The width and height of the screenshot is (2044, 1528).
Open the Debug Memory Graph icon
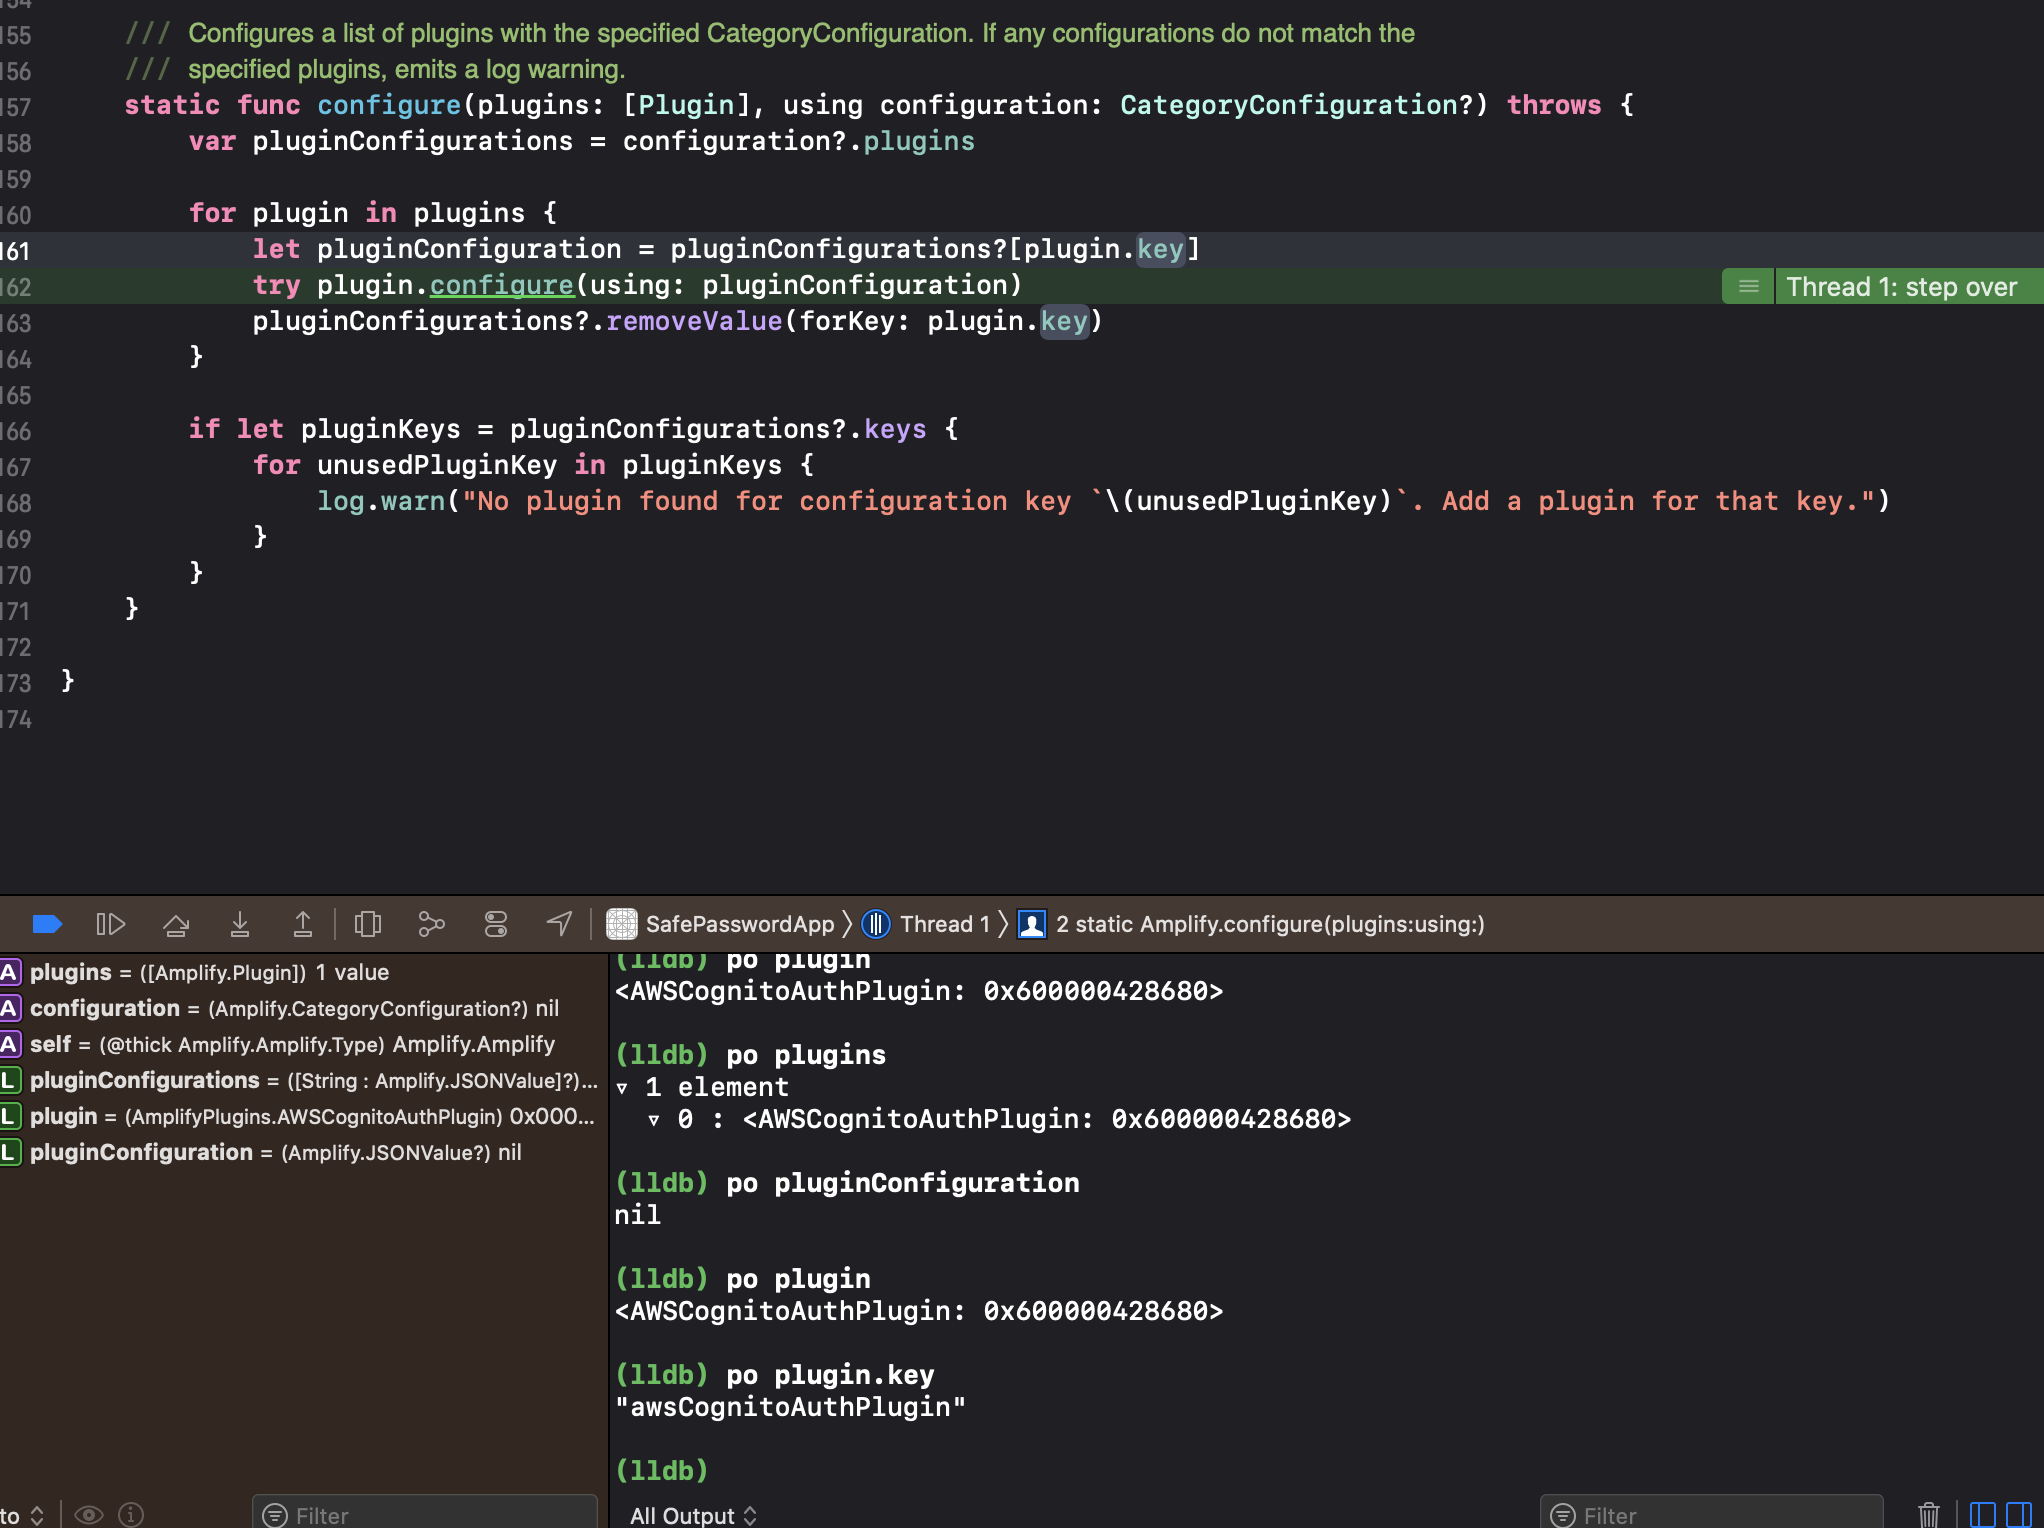tap(431, 924)
